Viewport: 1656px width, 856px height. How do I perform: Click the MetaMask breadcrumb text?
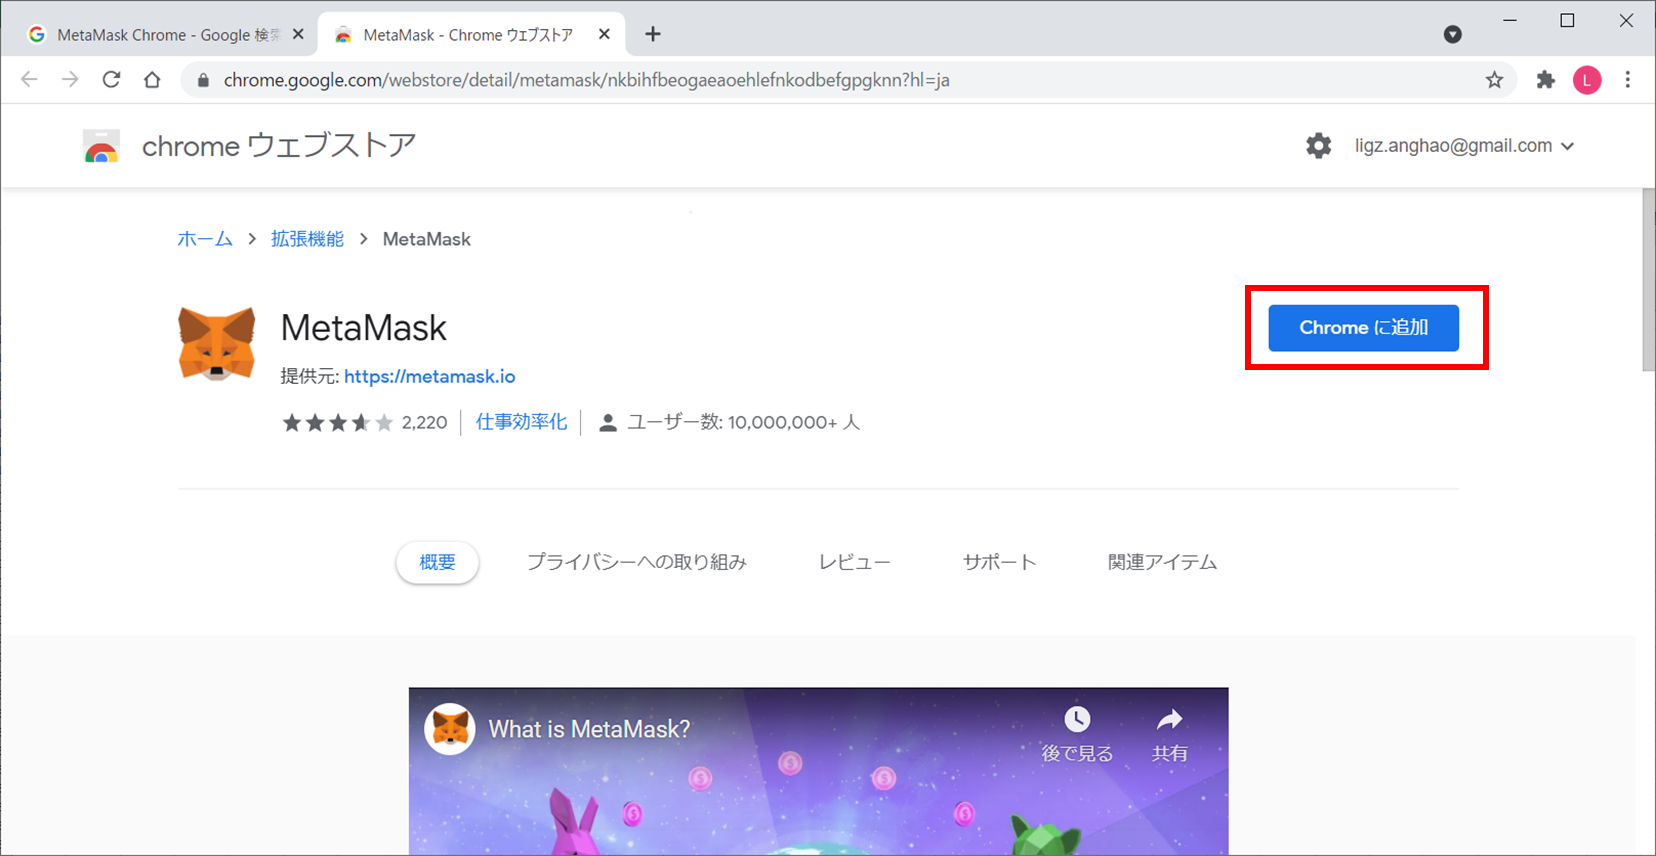427,239
